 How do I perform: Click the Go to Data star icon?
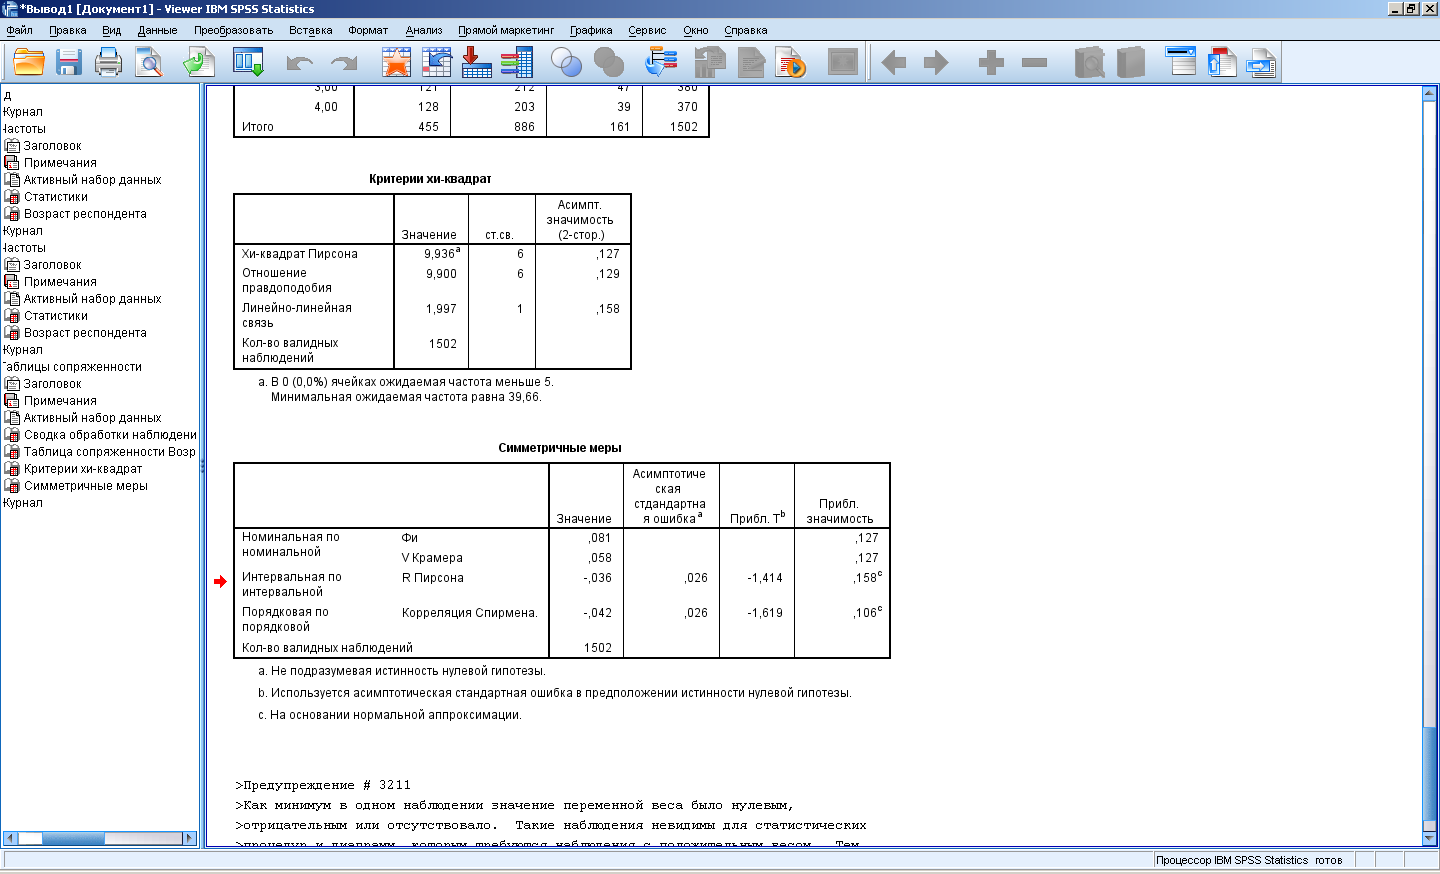coord(397,63)
